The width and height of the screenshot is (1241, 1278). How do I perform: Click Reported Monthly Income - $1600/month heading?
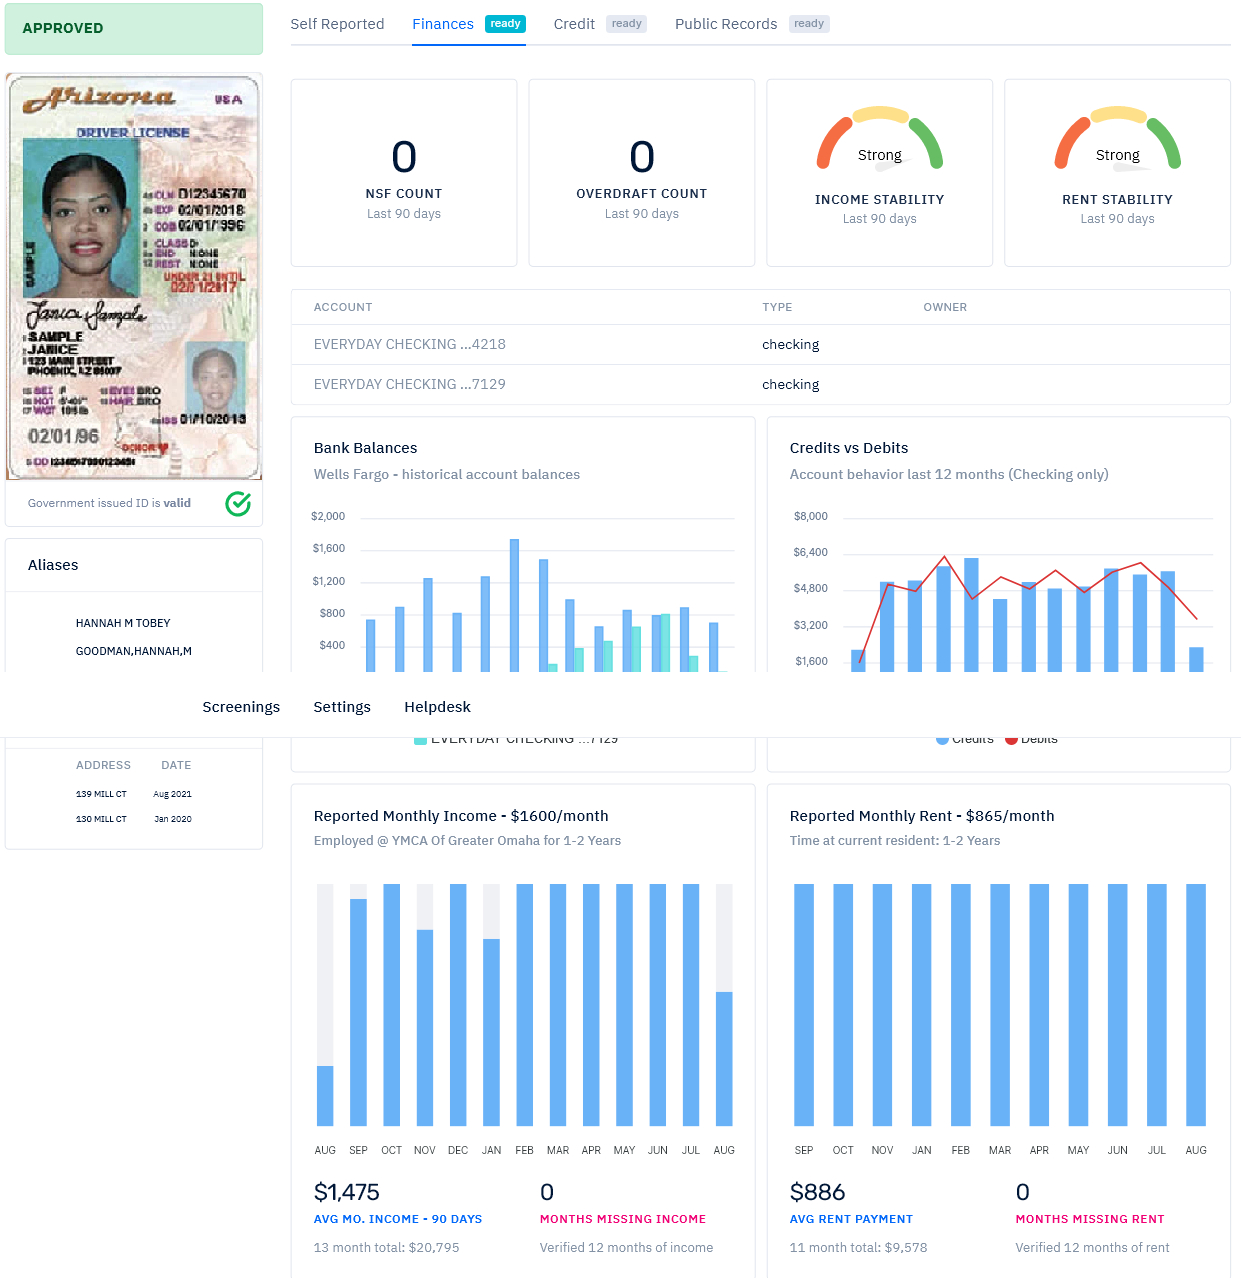tap(461, 816)
